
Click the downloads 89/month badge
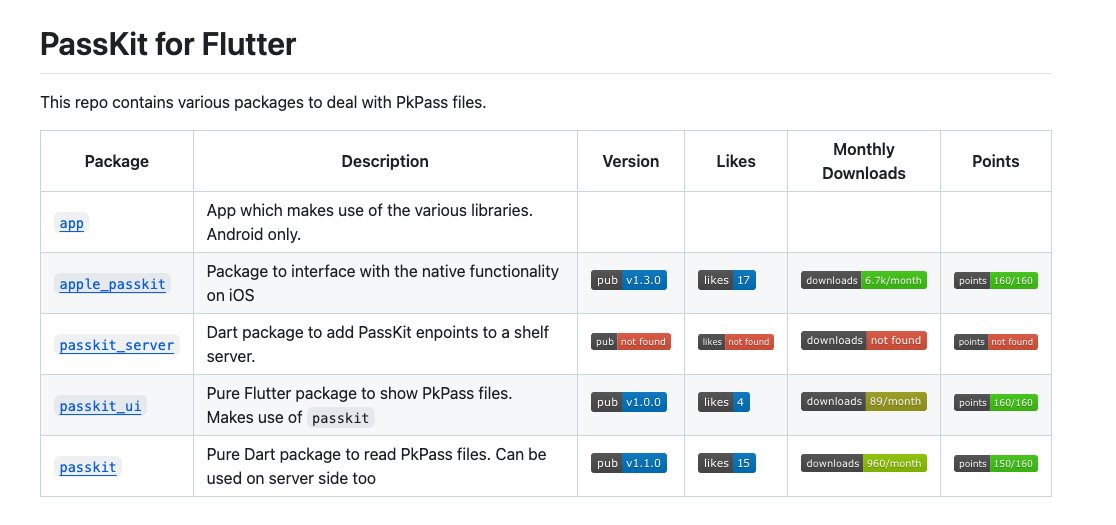(864, 401)
